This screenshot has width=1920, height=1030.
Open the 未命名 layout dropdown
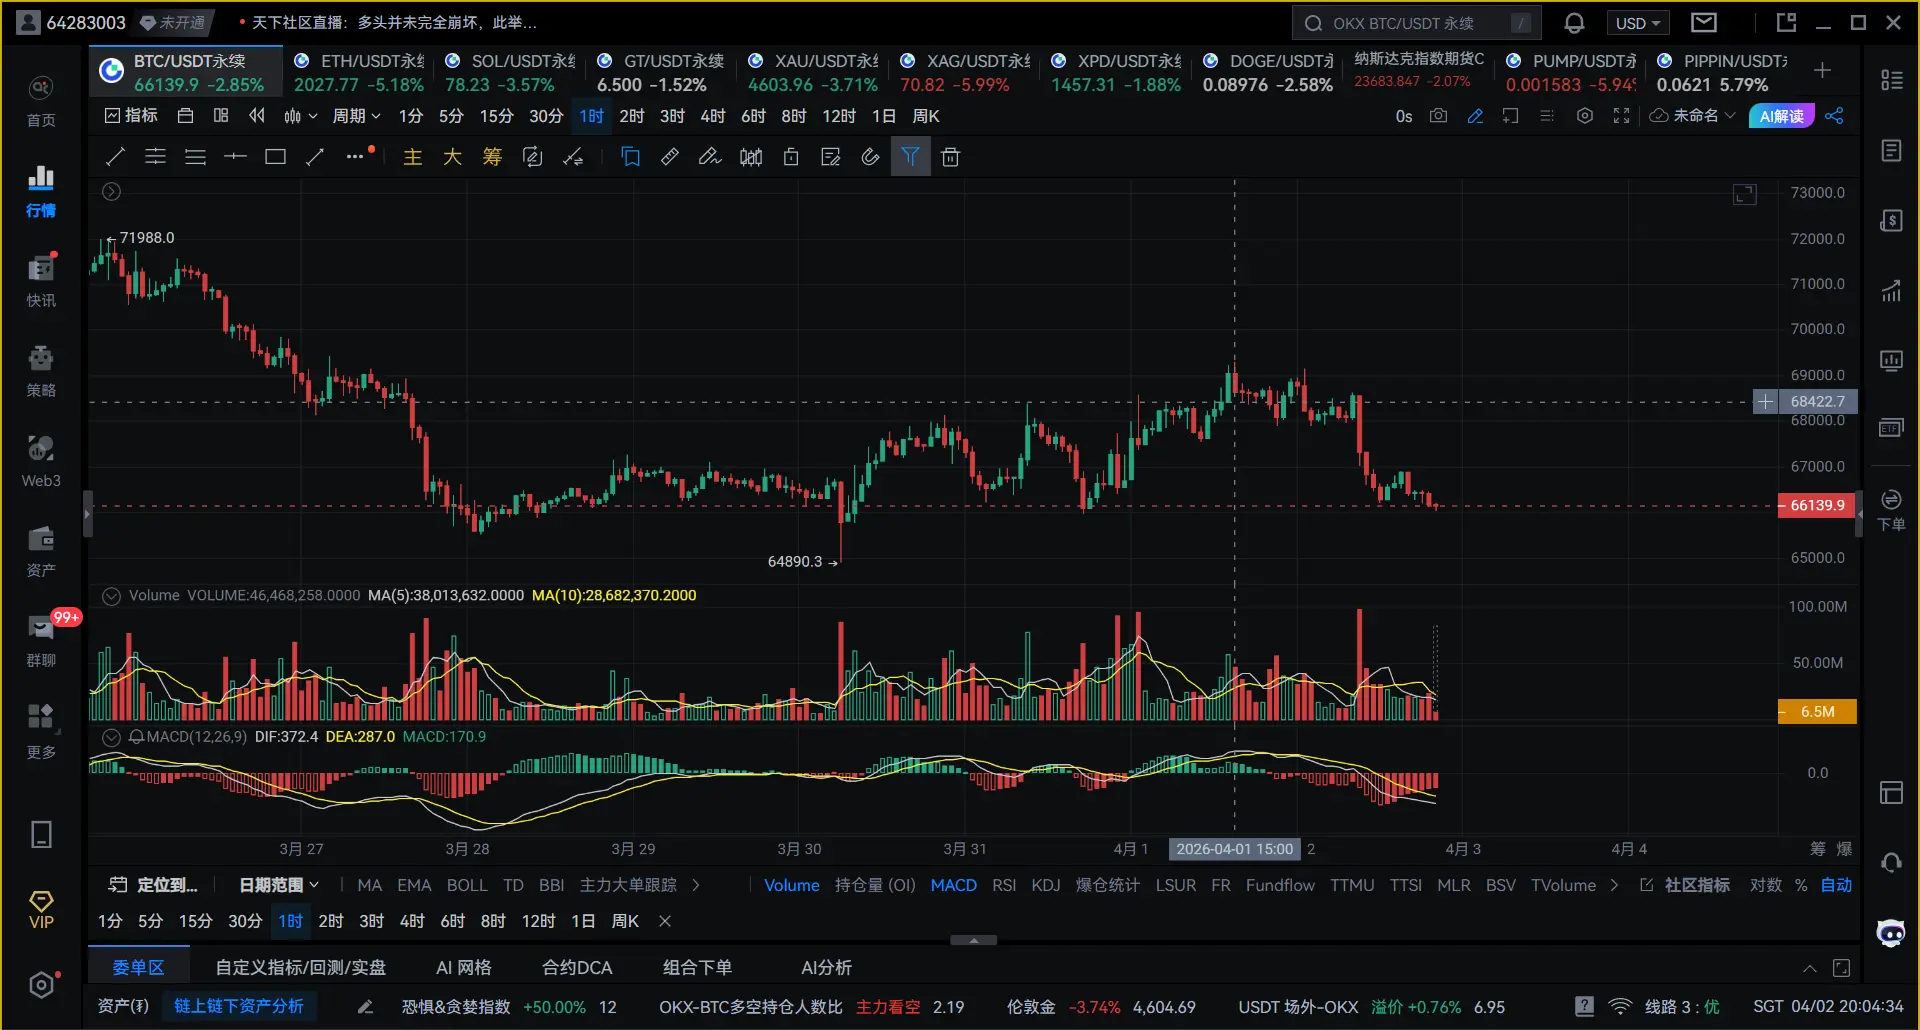[1693, 116]
